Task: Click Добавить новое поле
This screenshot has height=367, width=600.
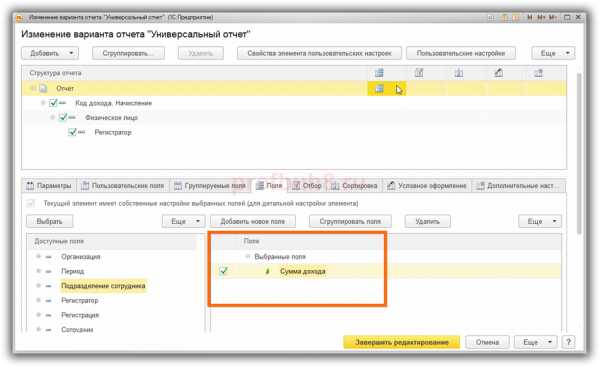Action: coord(253,221)
